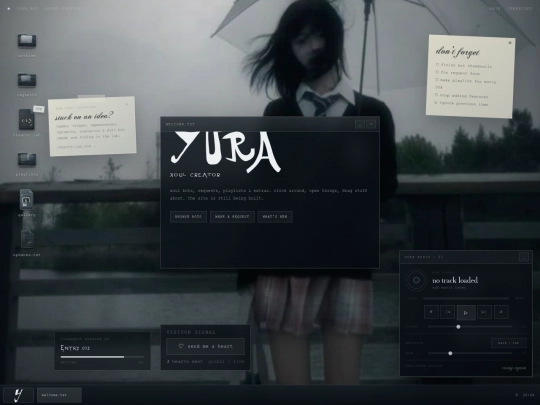
Task: Play the track in audio player
Action: click(466, 312)
